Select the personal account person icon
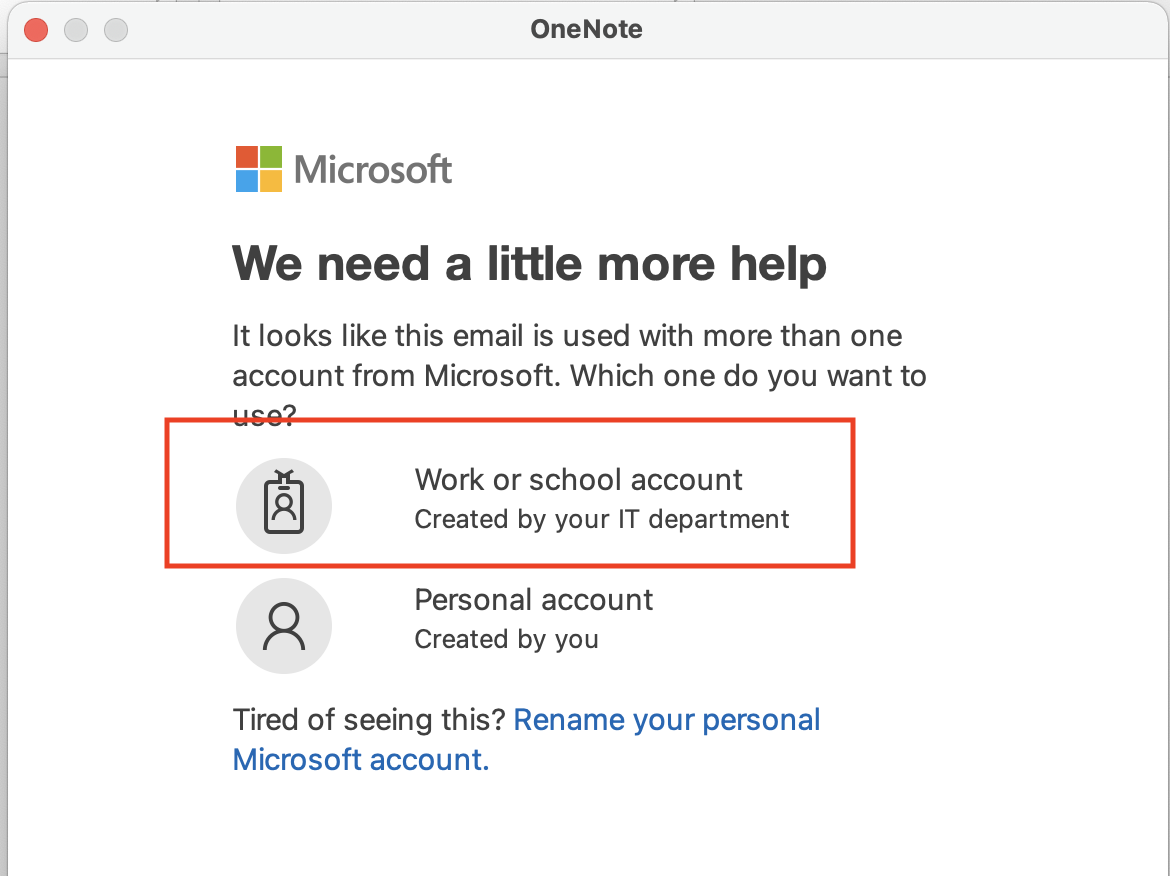 284,626
